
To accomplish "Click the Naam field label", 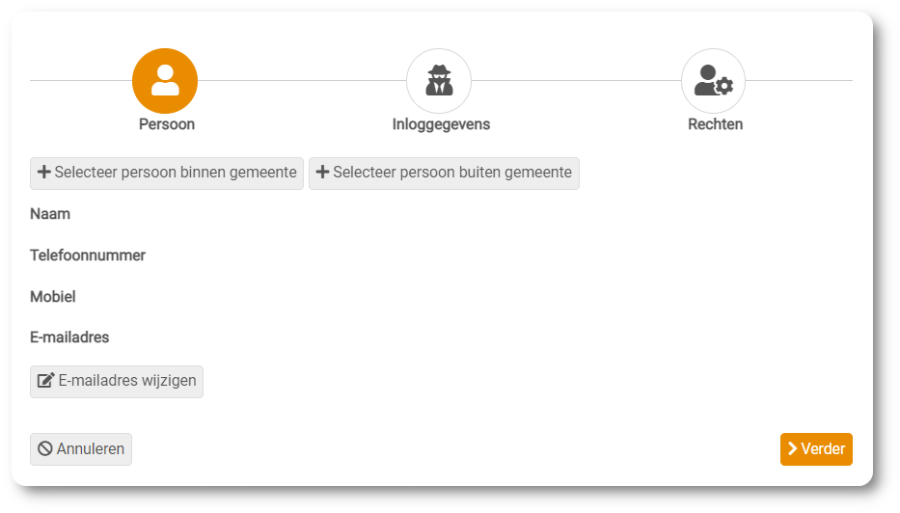I will coord(50,214).
